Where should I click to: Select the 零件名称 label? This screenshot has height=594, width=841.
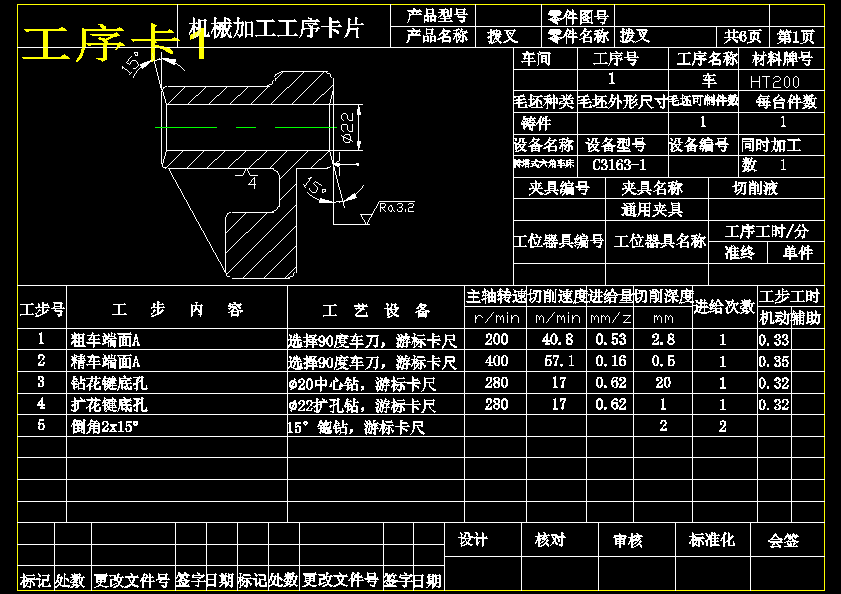pyautogui.click(x=578, y=36)
